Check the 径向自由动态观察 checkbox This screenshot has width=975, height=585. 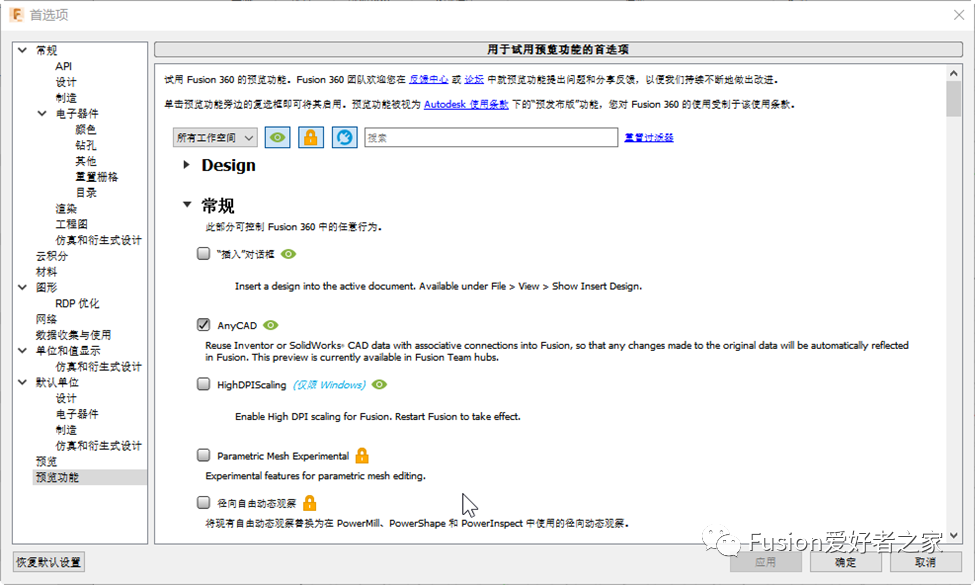coord(203,502)
